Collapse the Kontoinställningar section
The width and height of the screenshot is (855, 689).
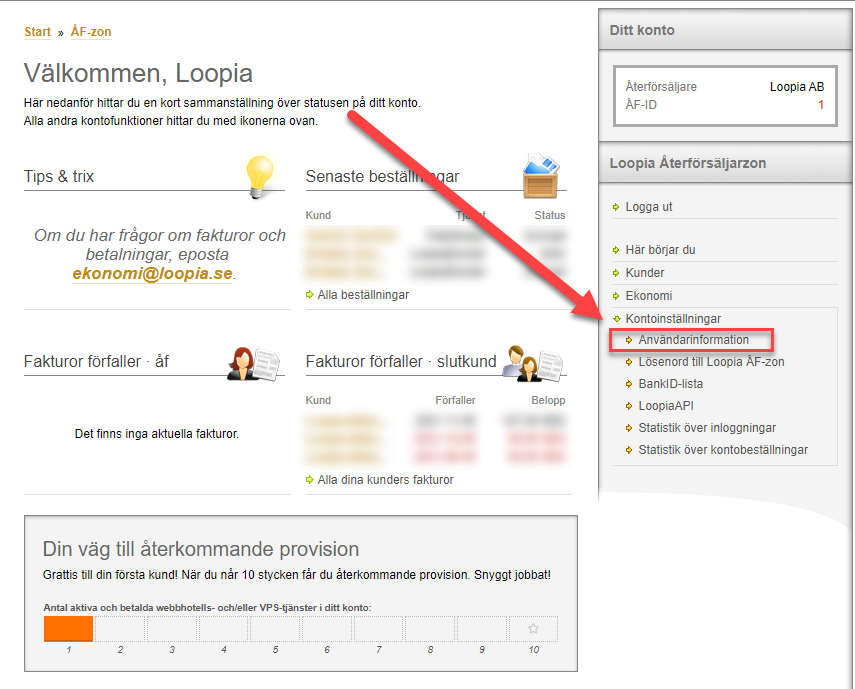click(x=673, y=318)
